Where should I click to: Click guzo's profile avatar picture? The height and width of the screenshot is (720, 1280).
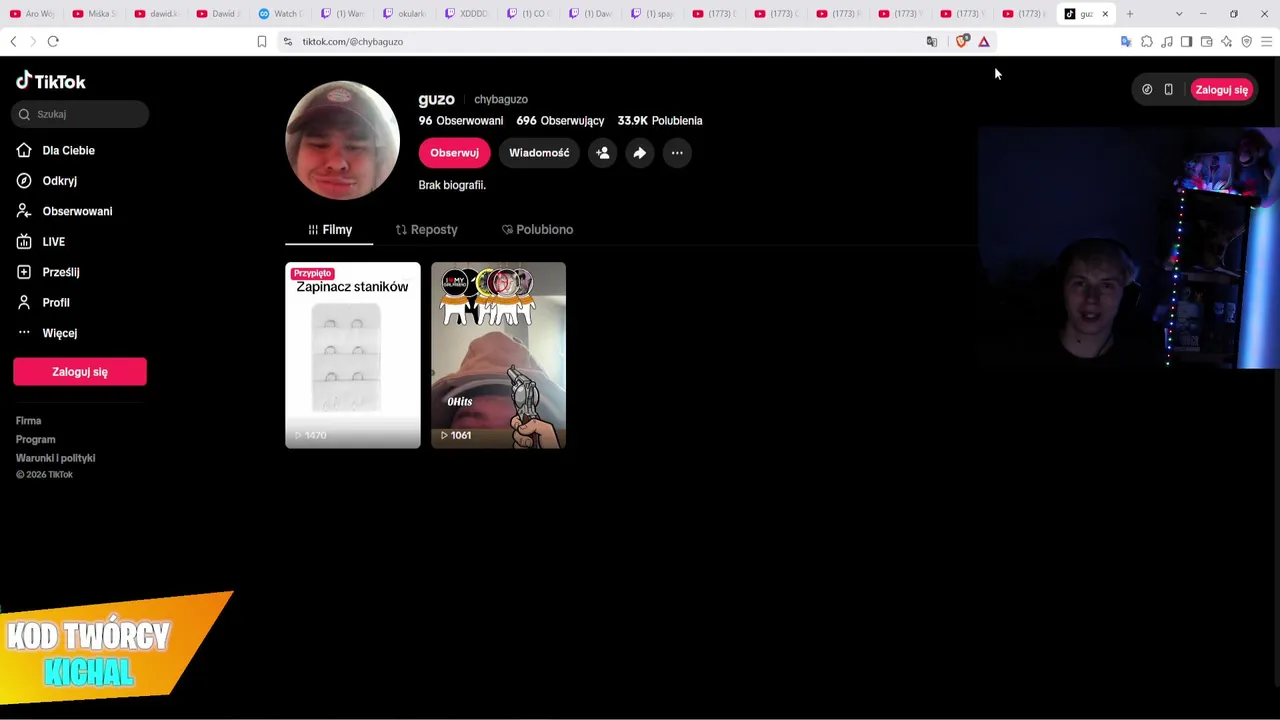(x=342, y=140)
